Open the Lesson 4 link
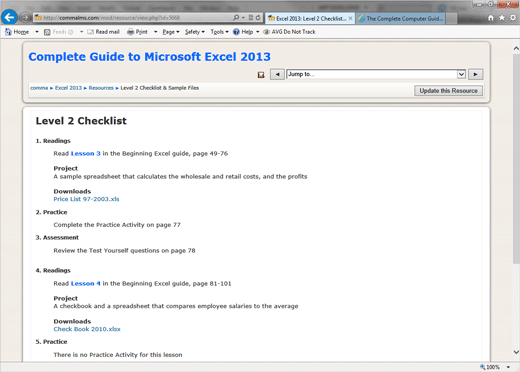 (86, 284)
